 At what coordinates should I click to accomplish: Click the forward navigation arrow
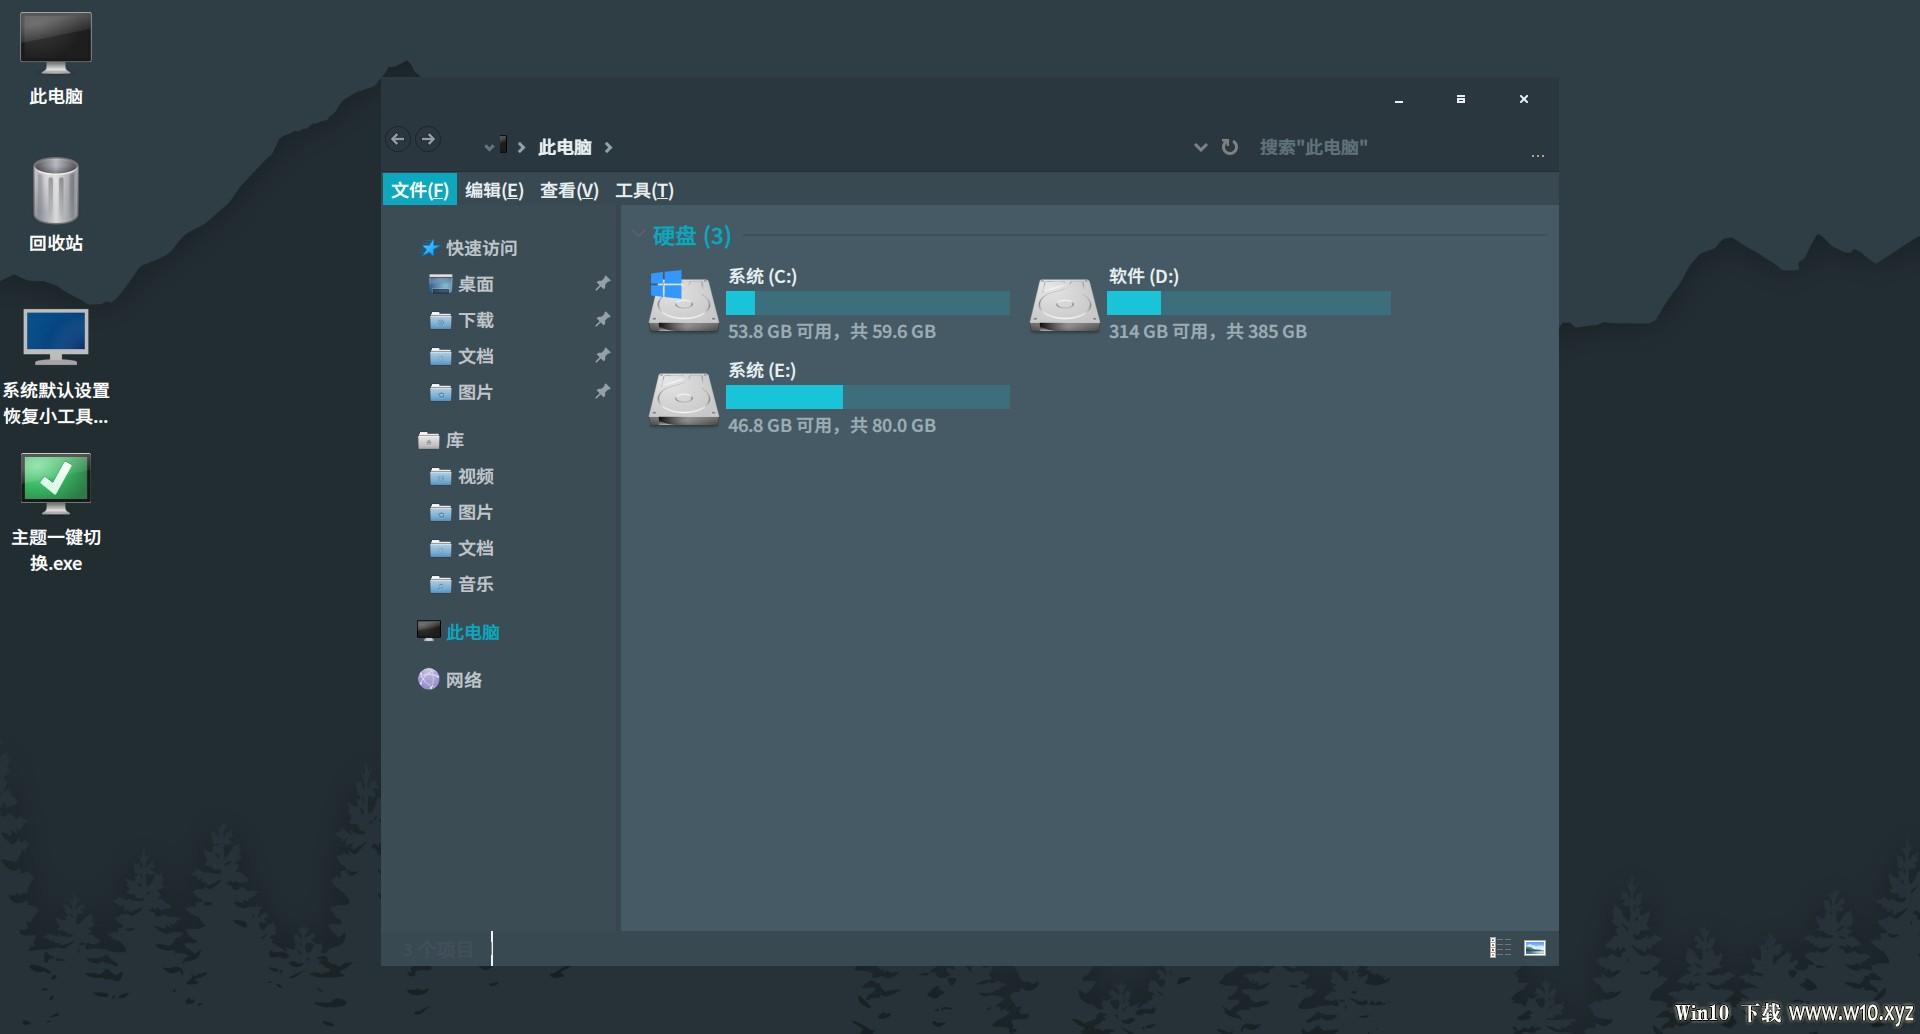(x=428, y=139)
